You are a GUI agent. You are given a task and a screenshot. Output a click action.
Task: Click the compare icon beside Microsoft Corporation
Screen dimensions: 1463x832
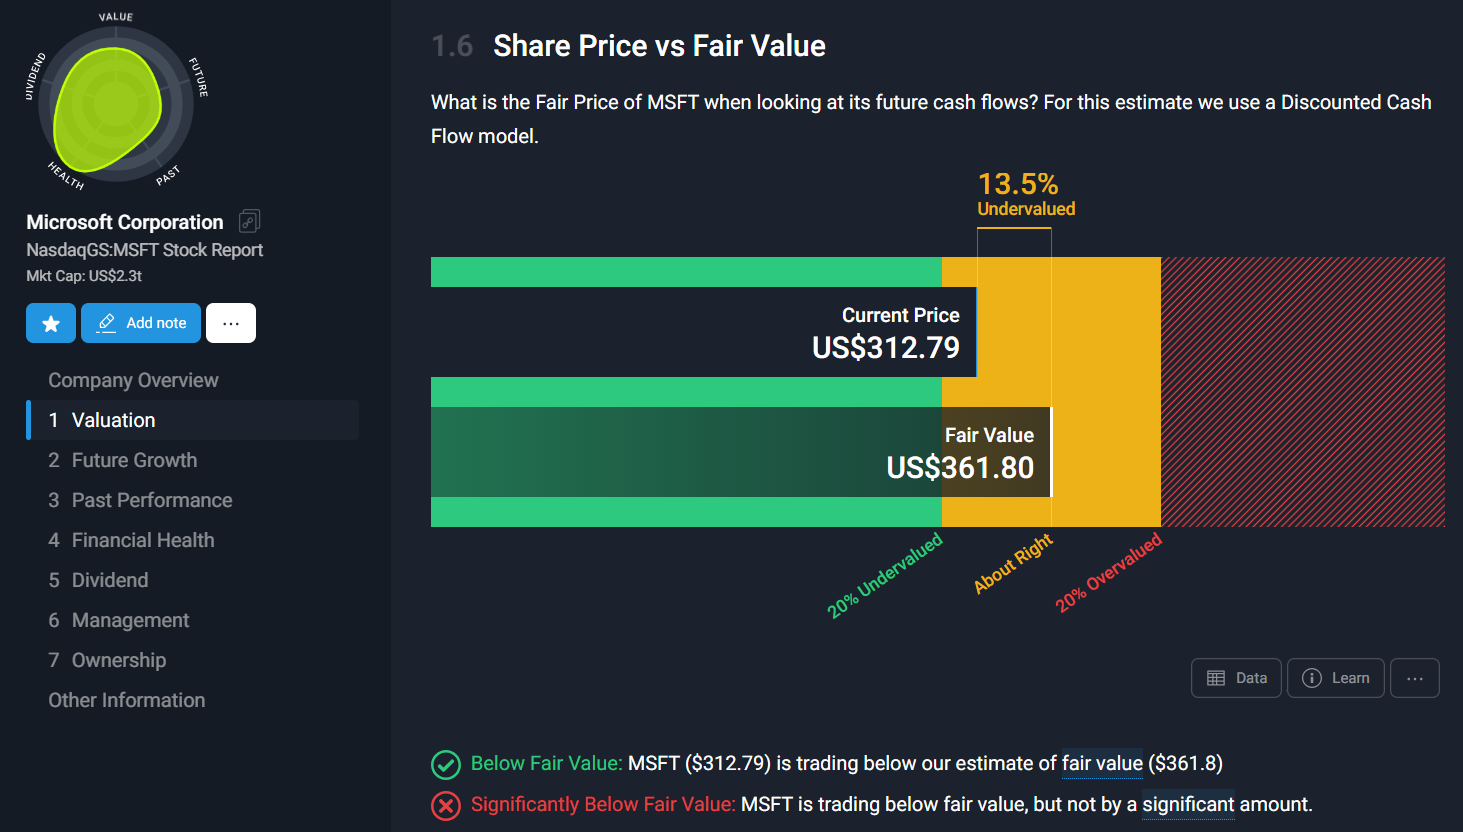click(x=248, y=220)
